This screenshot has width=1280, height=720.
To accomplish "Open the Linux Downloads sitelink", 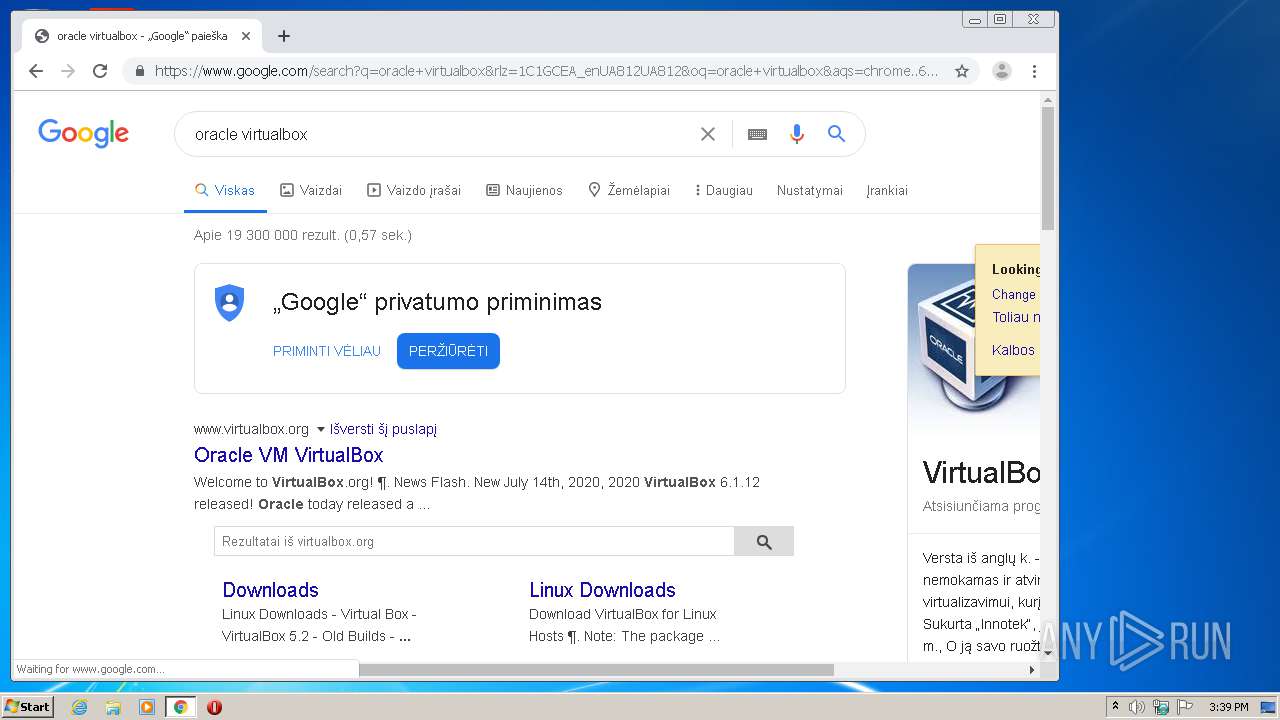I will [603, 590].
